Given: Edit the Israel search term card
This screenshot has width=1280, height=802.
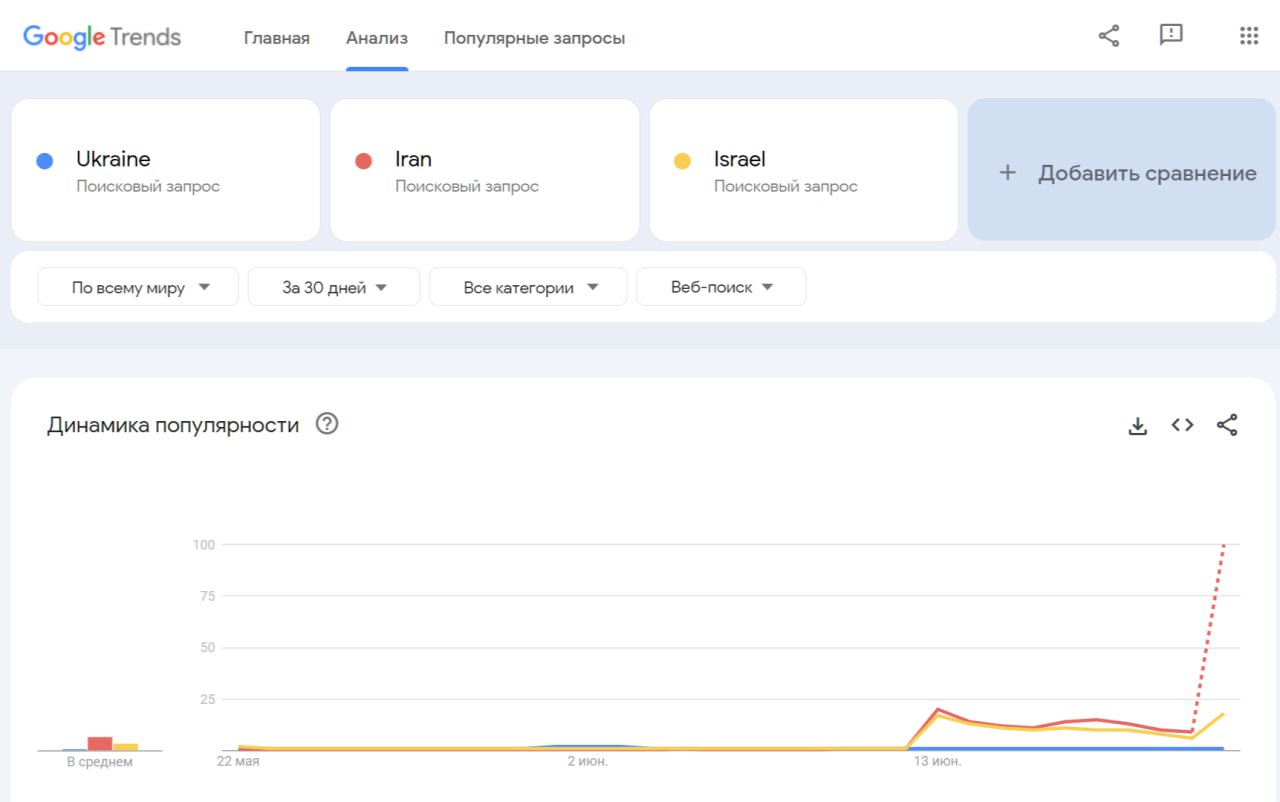Looking at the screenshot, I should (804, 169).
